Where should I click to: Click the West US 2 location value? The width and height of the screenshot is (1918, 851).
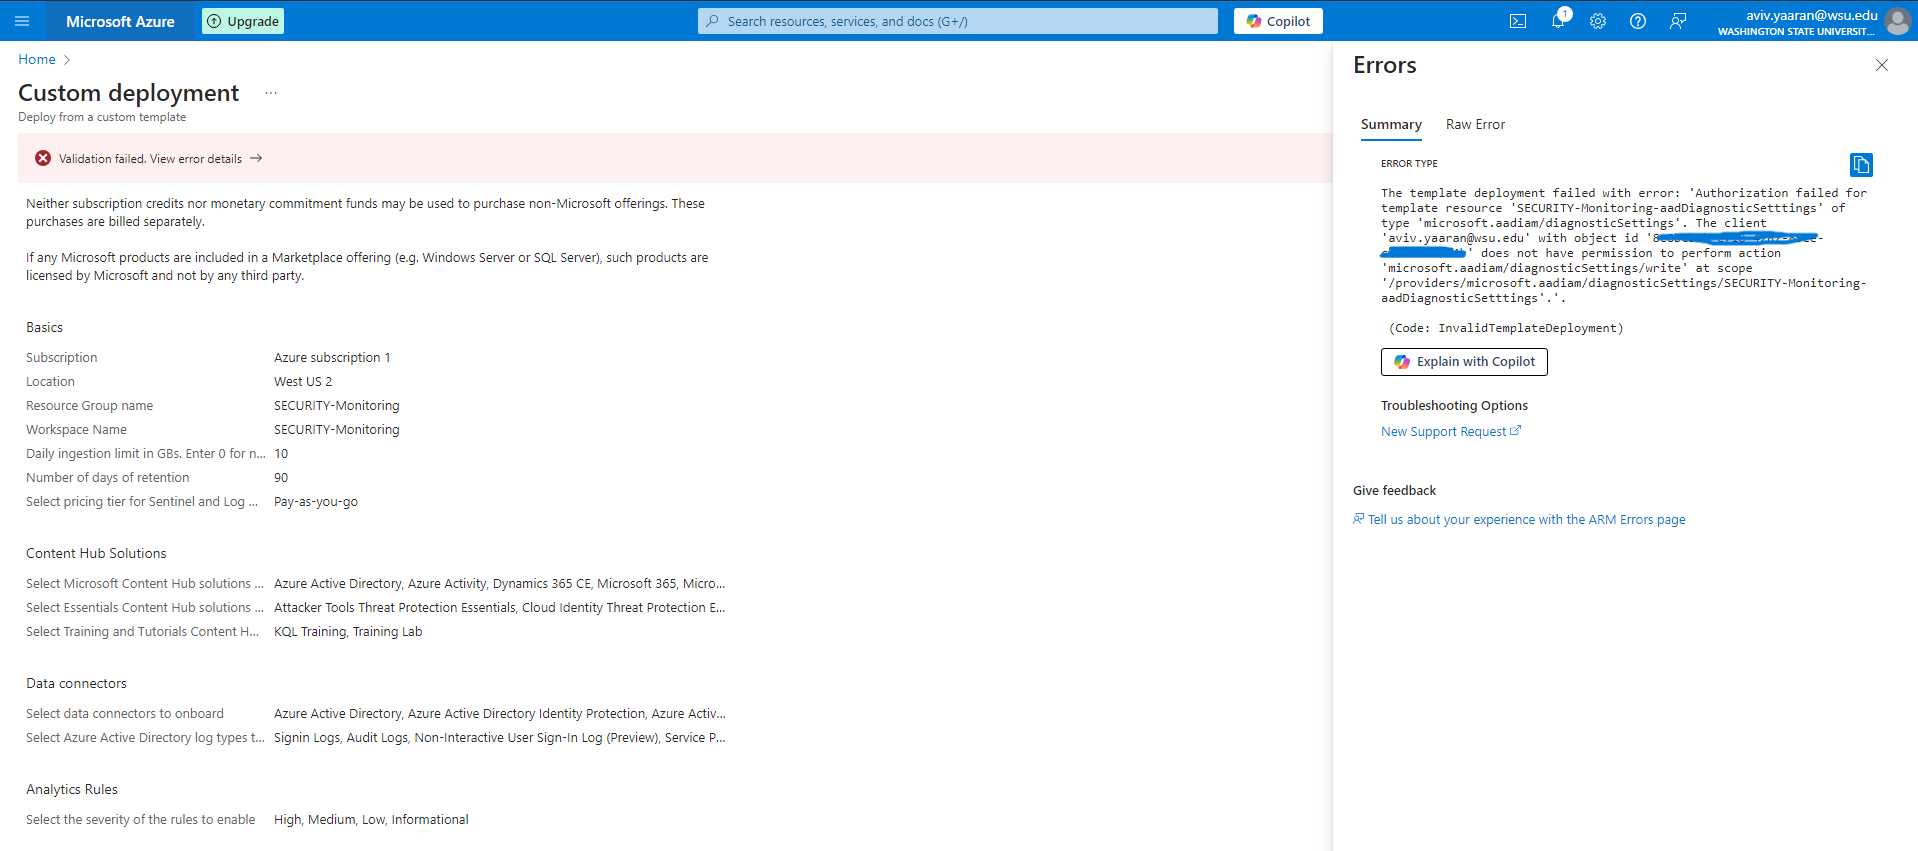(303, 382)
